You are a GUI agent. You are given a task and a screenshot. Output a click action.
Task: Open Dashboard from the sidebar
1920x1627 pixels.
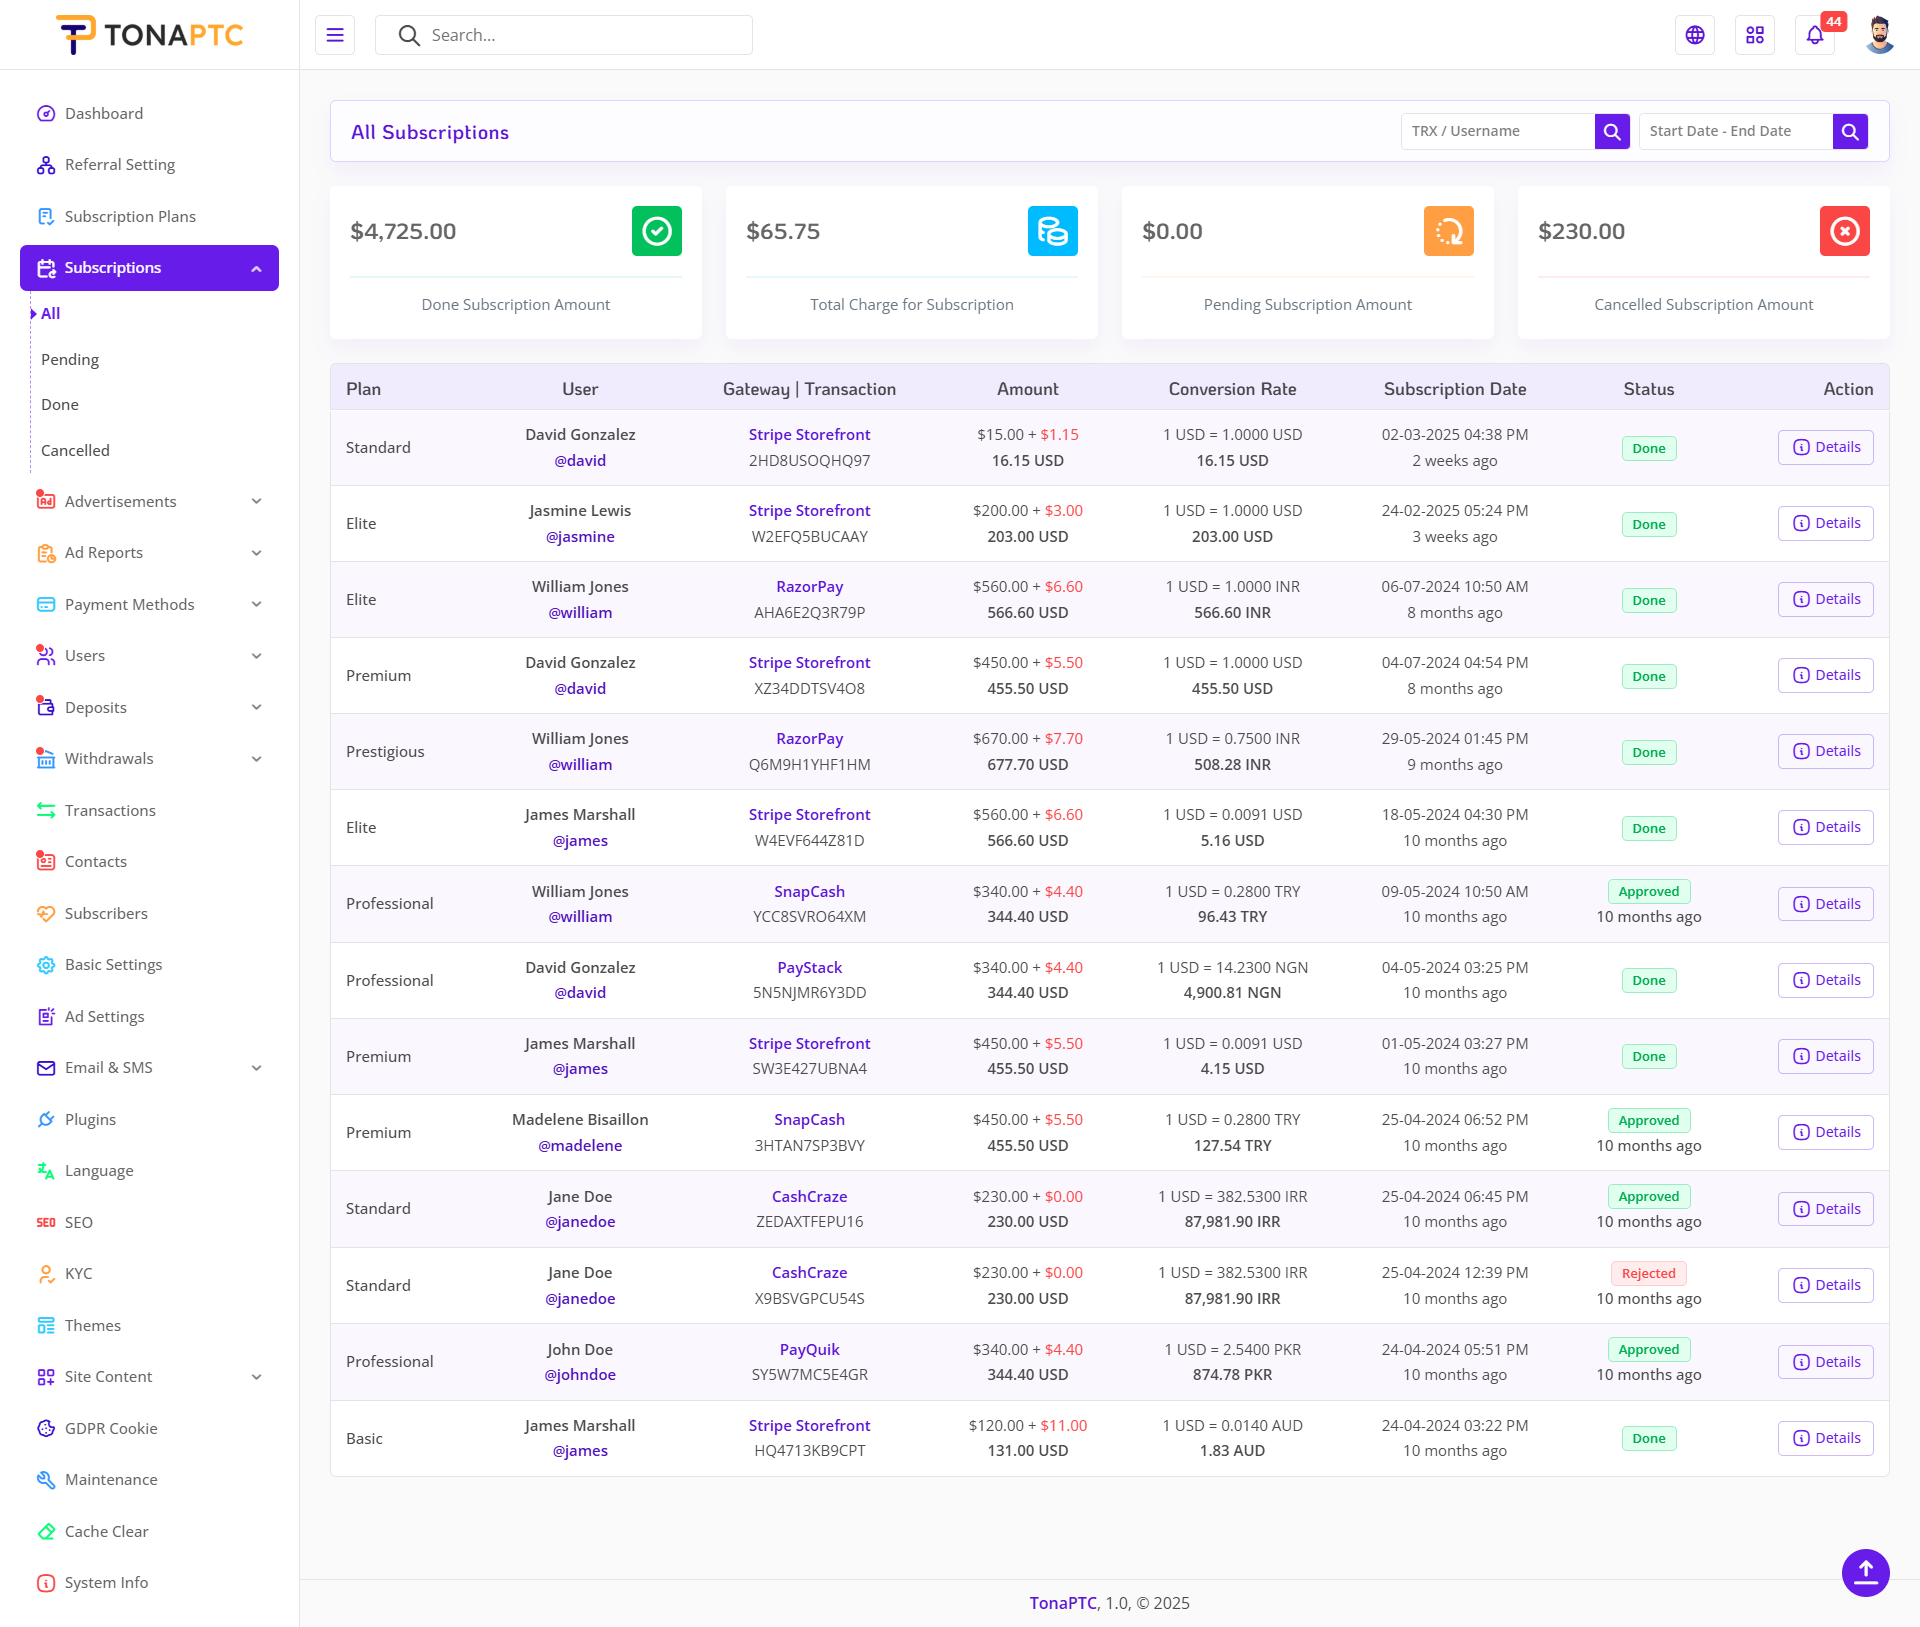(104, 113)
